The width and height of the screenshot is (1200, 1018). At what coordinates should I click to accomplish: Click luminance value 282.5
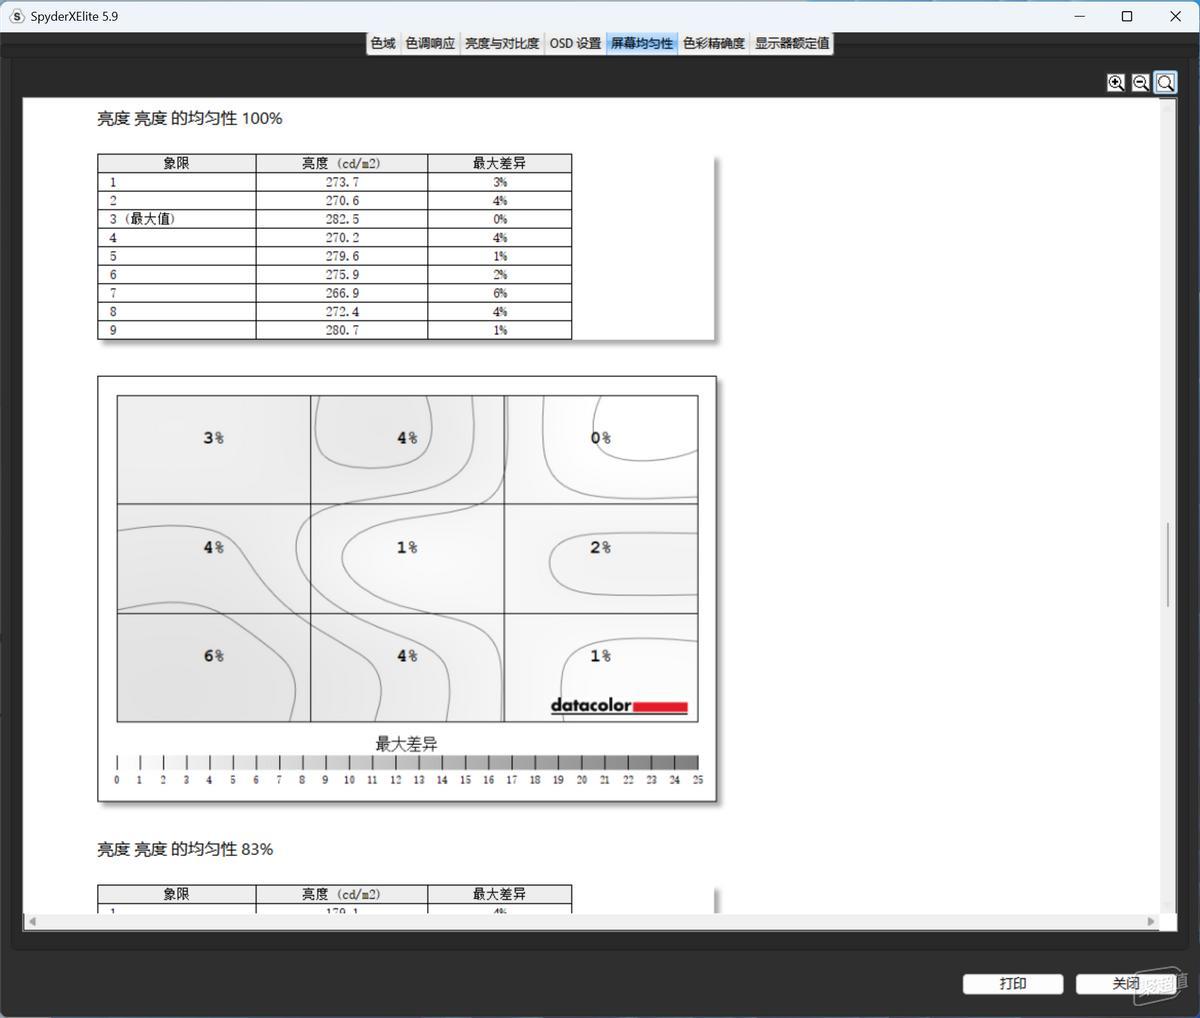(342, 219)
